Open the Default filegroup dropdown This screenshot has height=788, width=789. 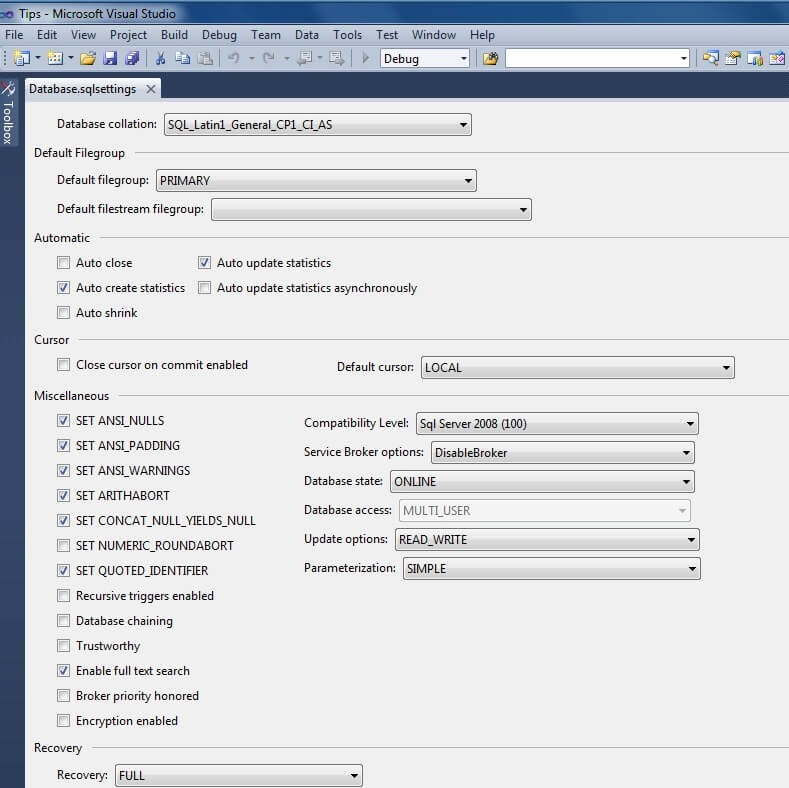tap(316, 181)
